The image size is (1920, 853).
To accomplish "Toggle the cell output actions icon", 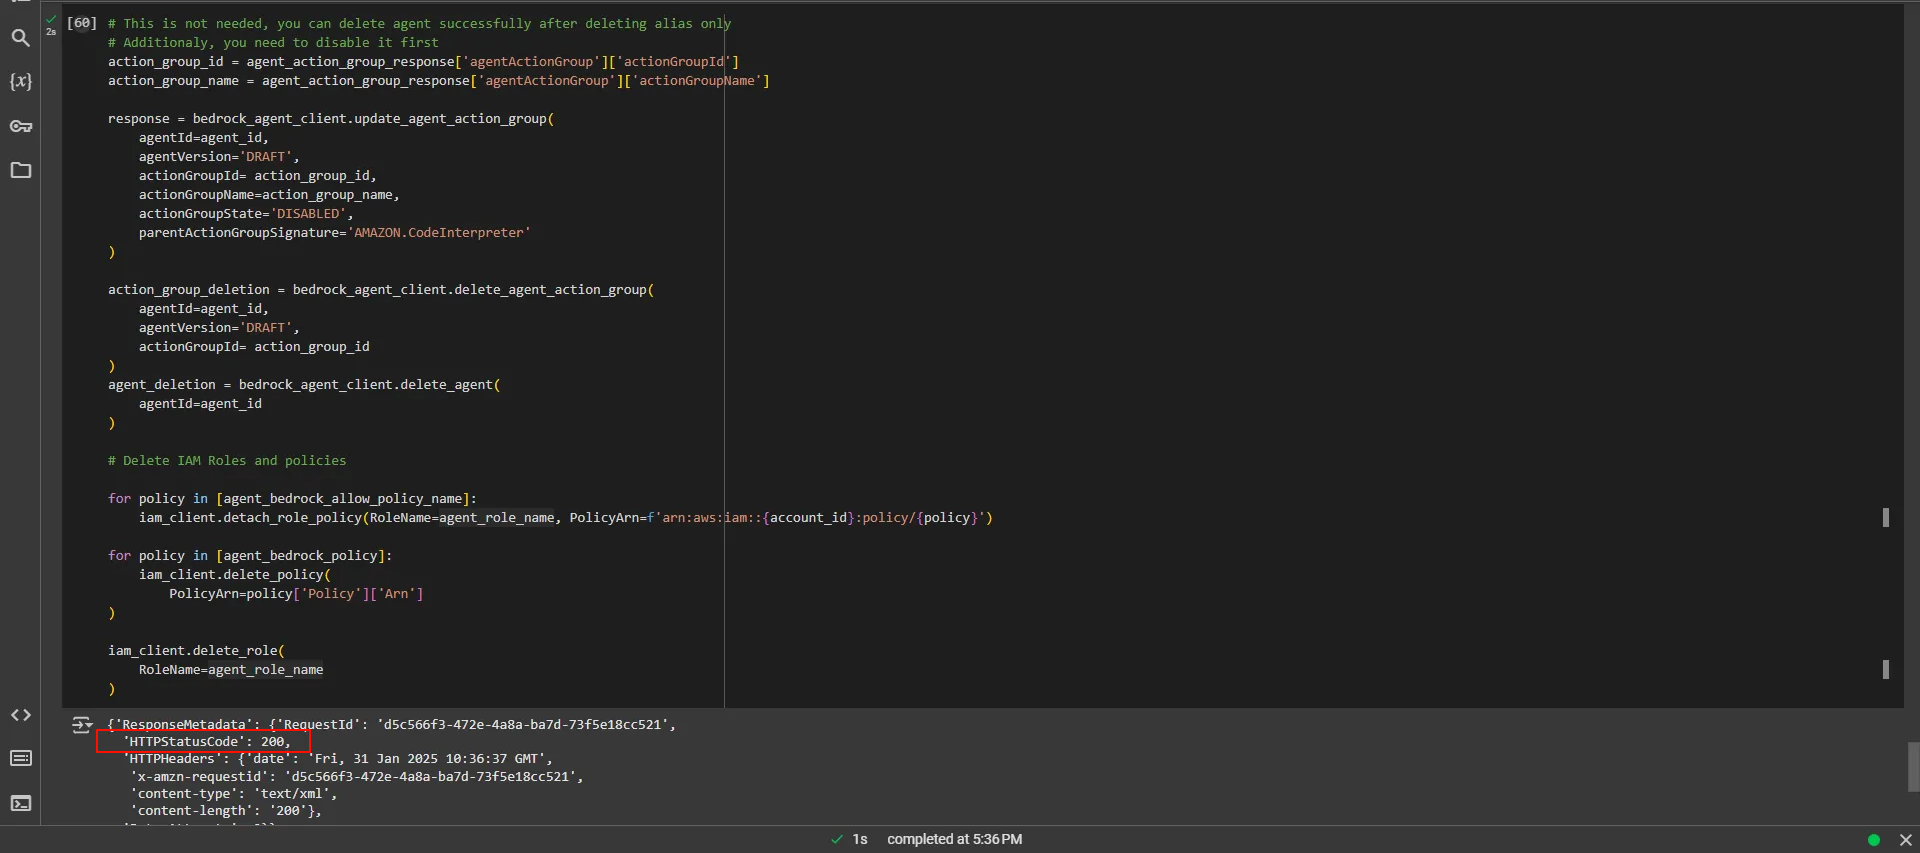I will coord(82,725).
